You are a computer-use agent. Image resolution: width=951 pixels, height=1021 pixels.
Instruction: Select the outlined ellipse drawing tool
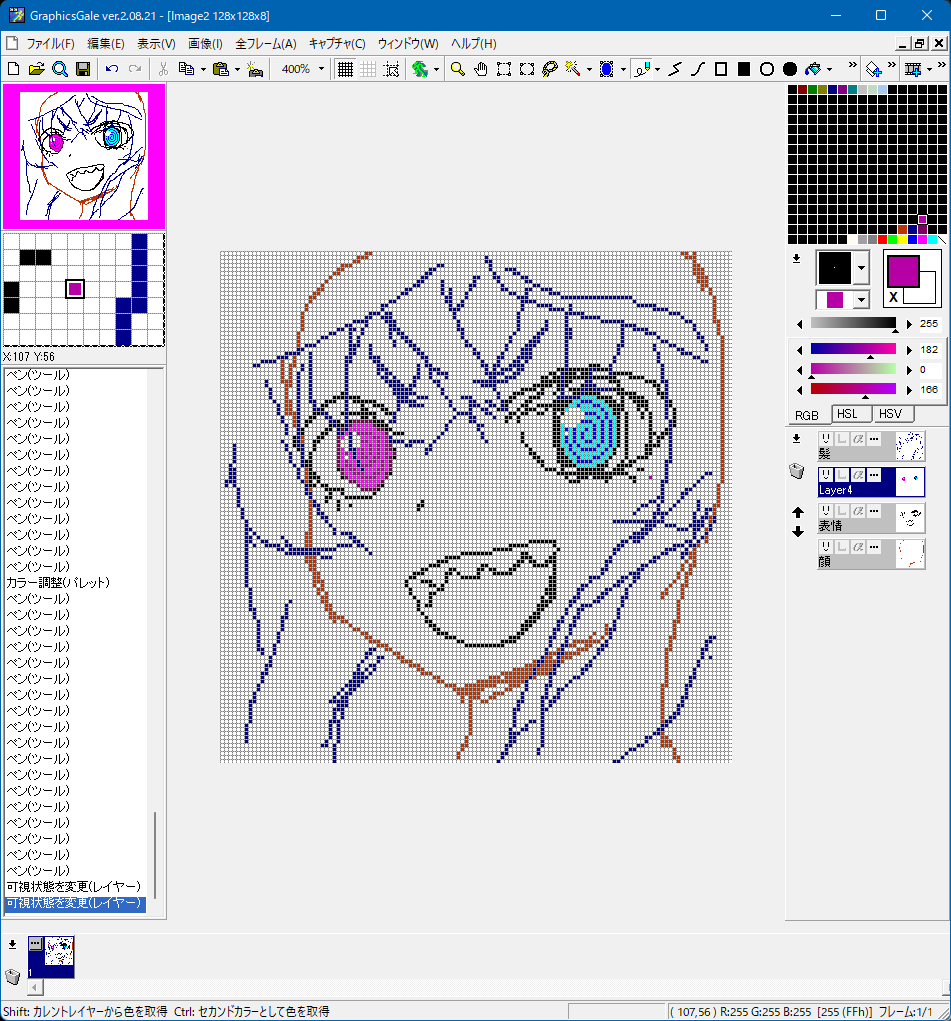tap(767, 69)
